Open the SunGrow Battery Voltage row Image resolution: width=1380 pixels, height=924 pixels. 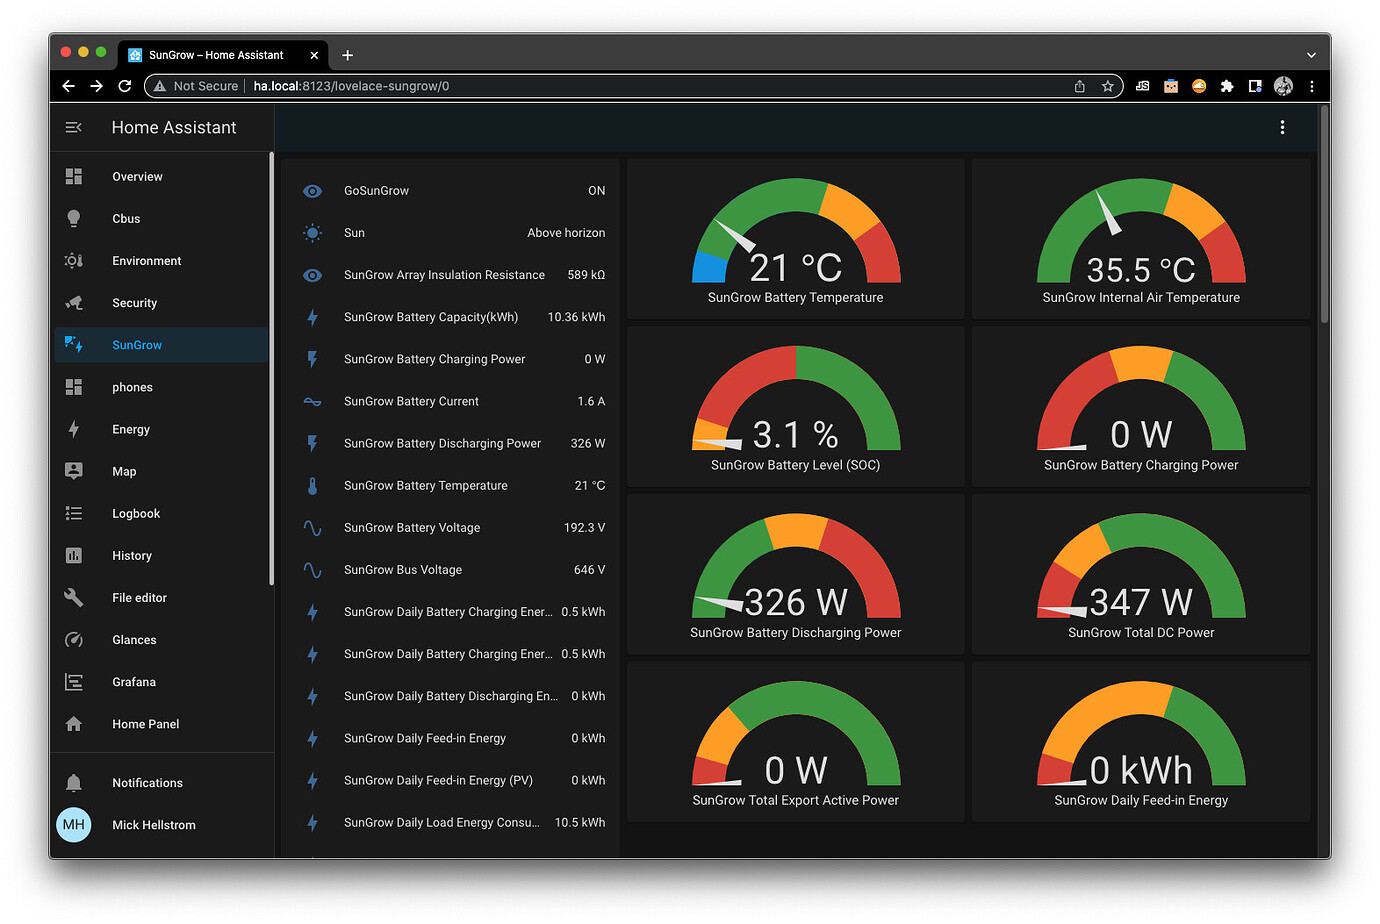pyautogui.click(x=453, y=527)
